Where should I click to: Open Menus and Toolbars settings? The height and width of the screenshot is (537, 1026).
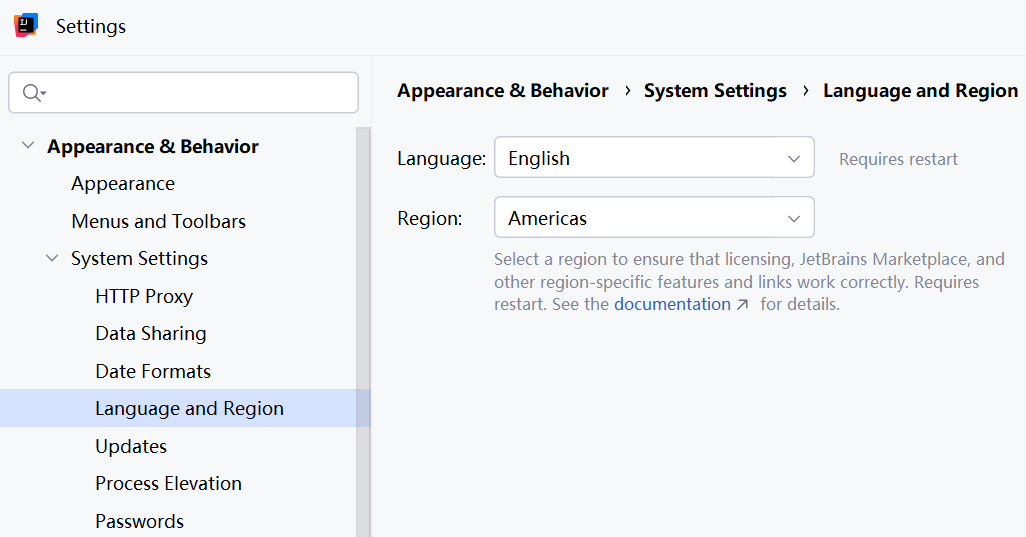tap(158, 222)
